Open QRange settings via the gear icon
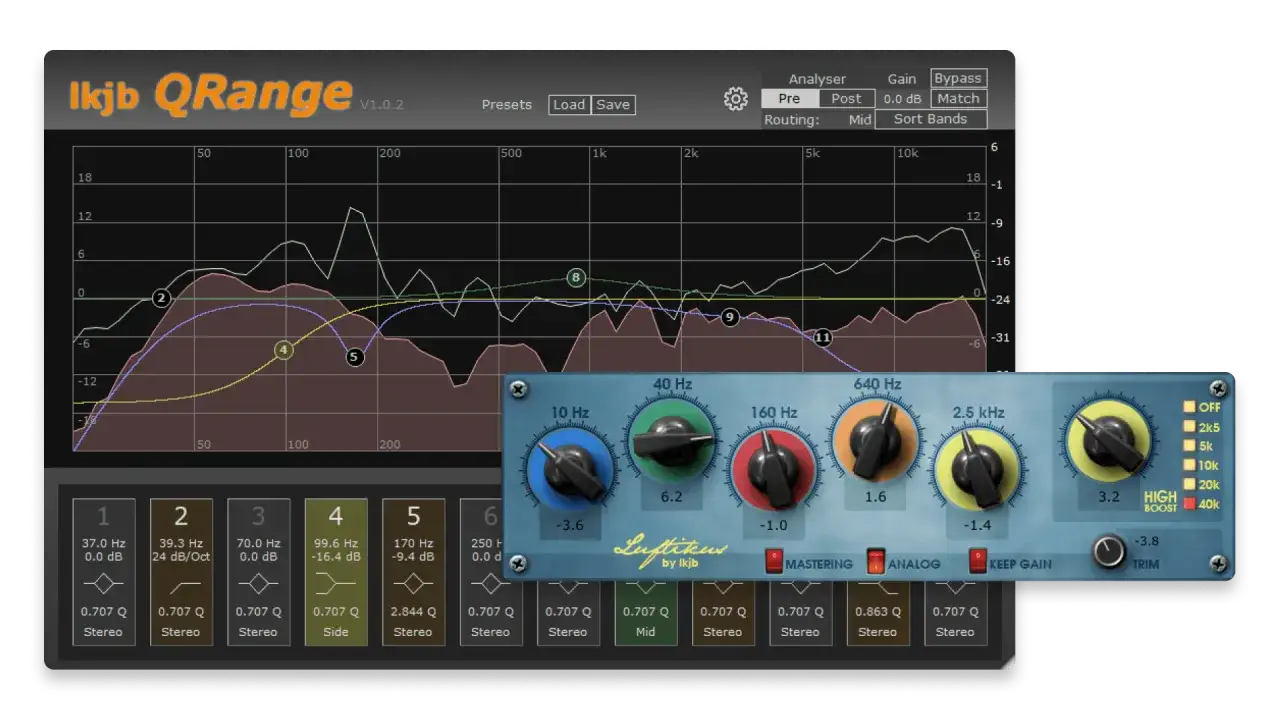 (x=736, y=99)
